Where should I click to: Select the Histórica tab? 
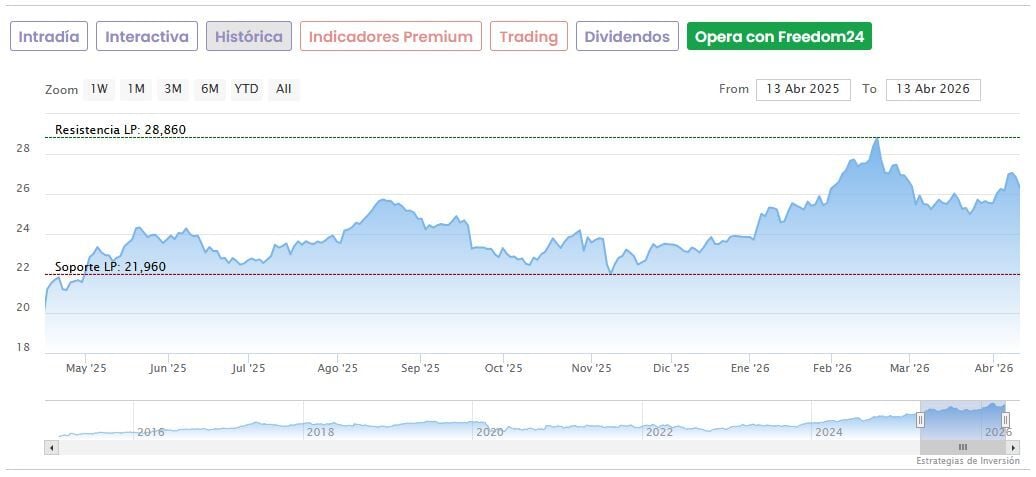pos(249,37)
